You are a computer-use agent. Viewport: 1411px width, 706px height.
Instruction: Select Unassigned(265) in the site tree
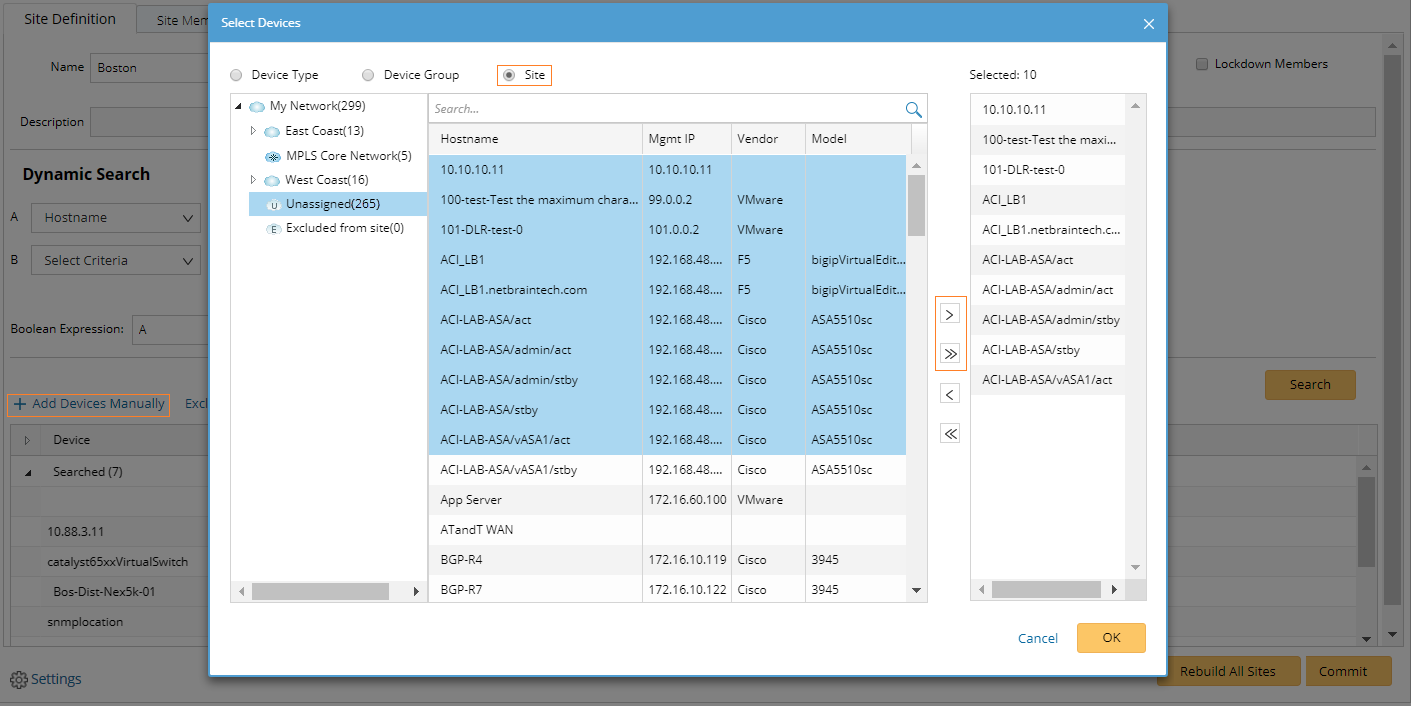332,204
